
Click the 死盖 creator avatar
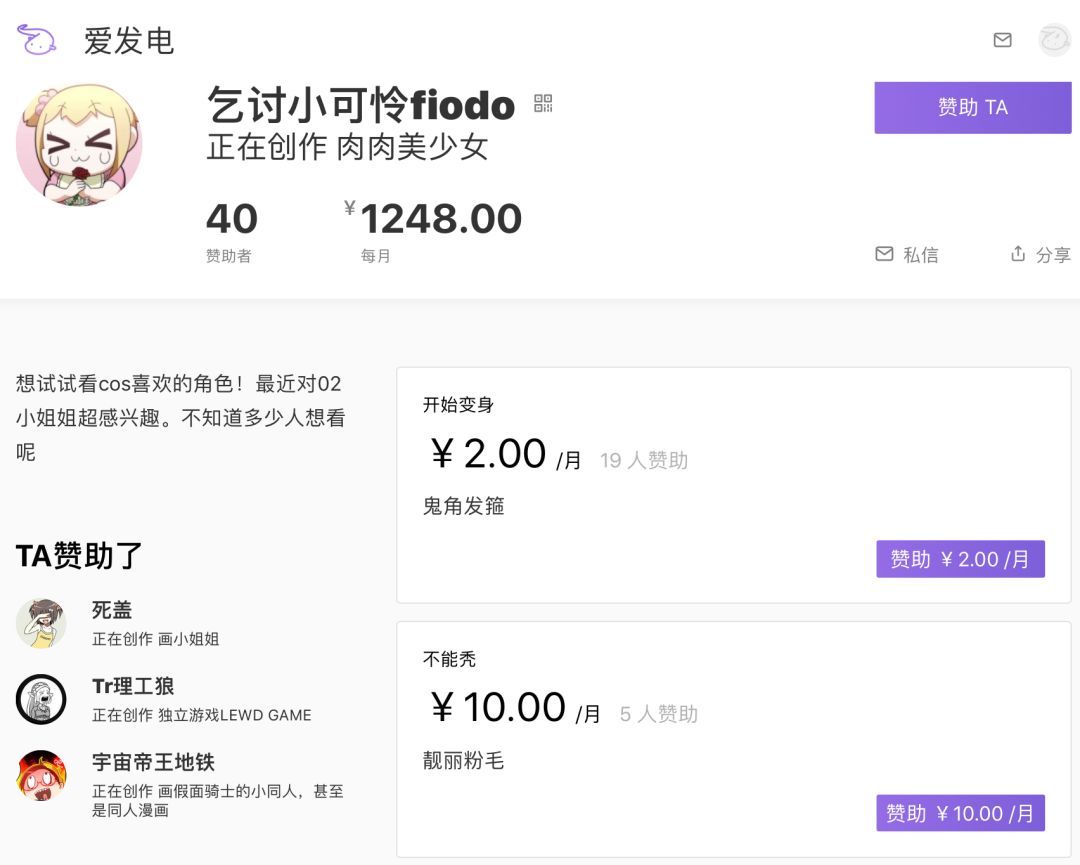click(41, 623)
